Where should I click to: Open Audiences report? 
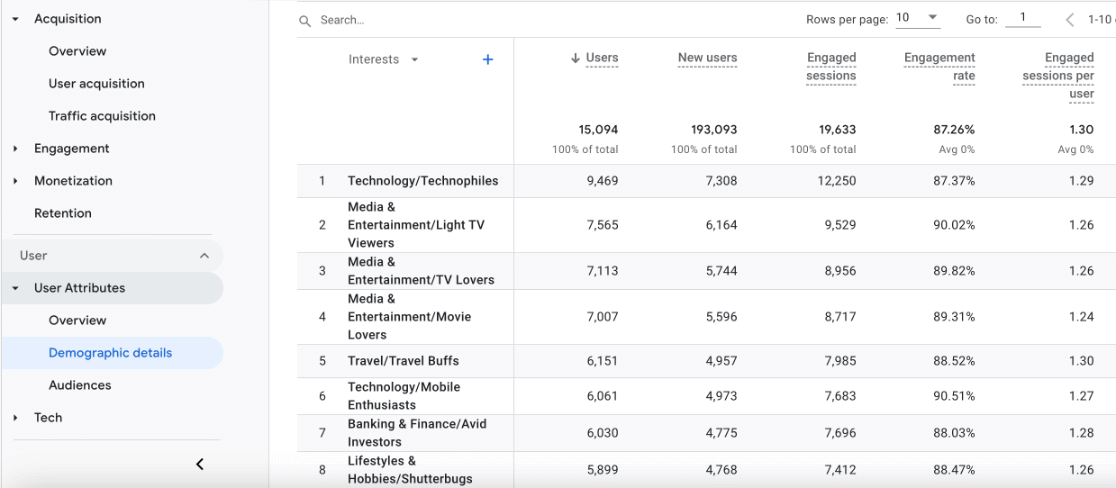pyautogui.click(x=80, y=386)
